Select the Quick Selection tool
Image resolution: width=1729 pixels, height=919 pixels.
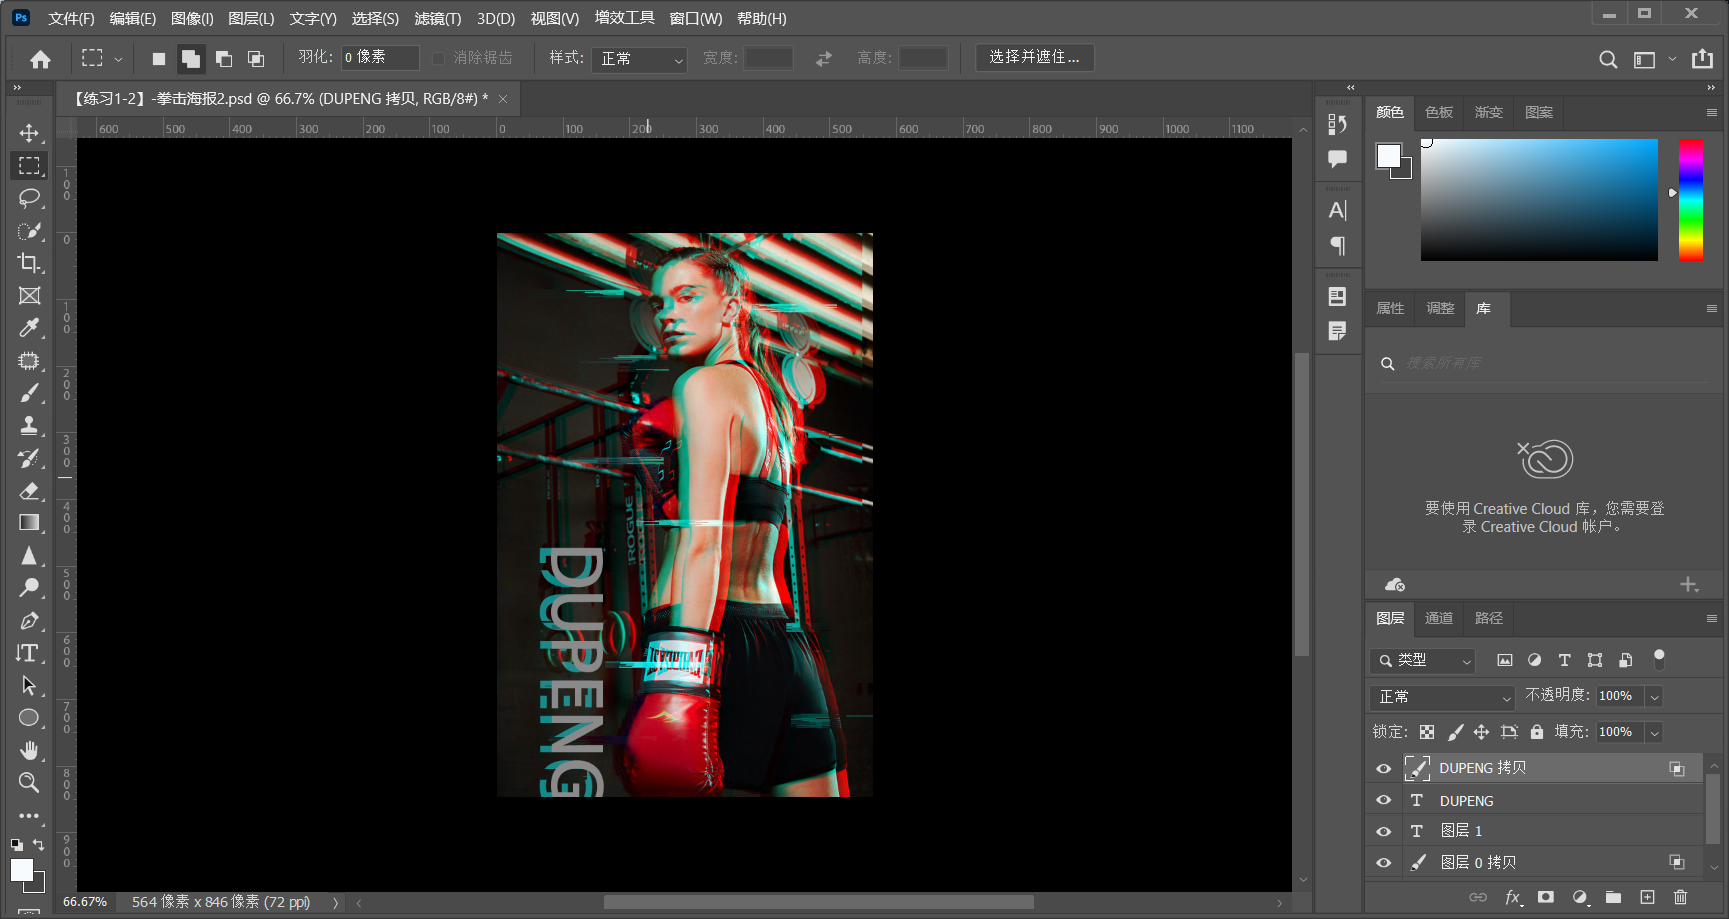tap(29, 231)
